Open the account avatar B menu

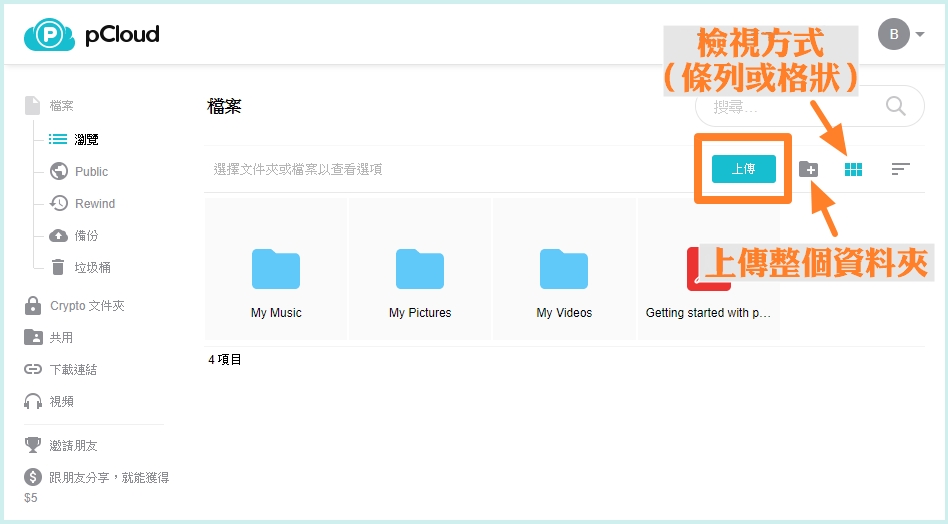coord(894,34)
